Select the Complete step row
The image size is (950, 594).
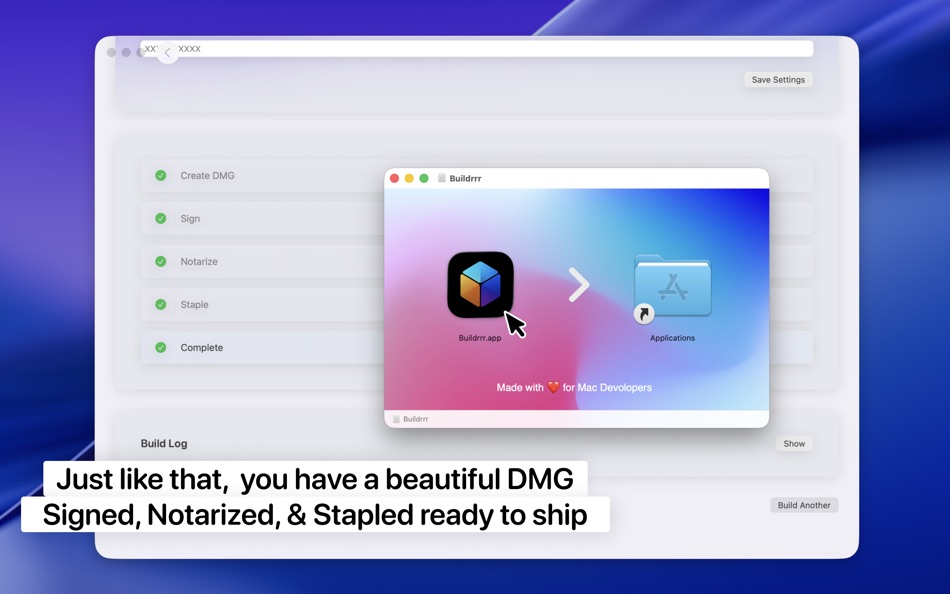(250, 347)
